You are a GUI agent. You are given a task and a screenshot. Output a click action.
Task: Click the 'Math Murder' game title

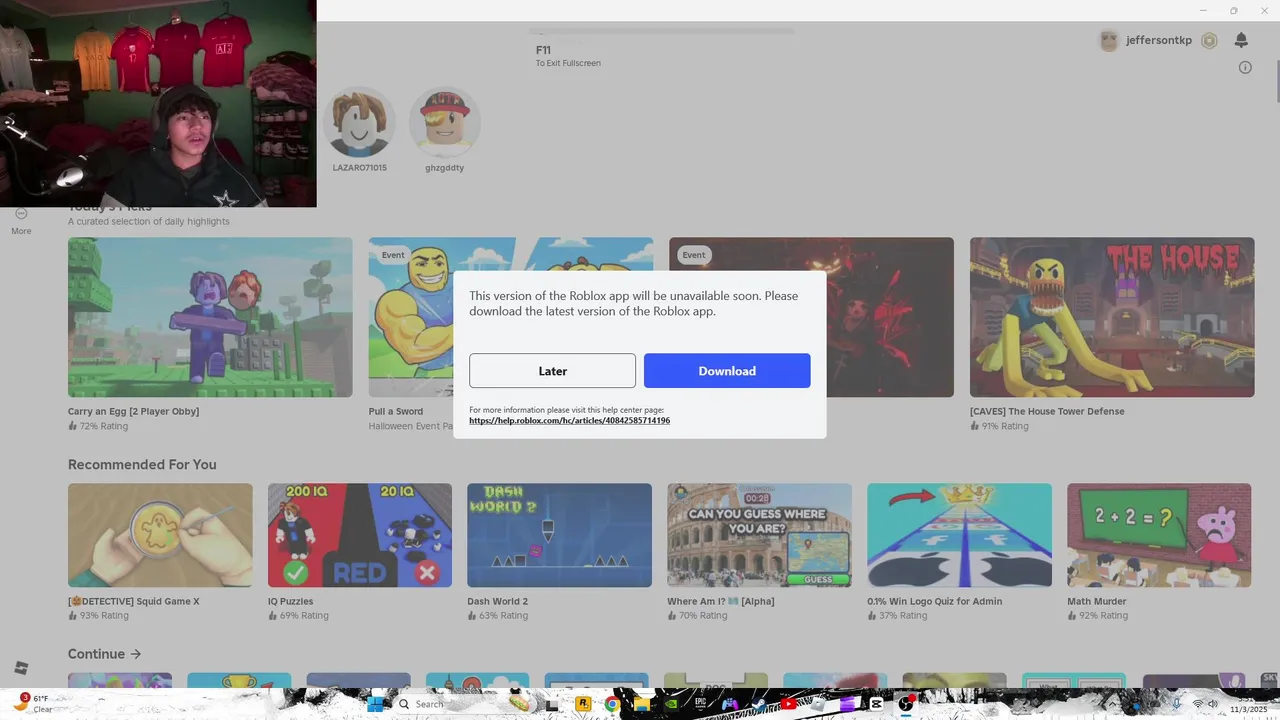[x=1097, y=601]
